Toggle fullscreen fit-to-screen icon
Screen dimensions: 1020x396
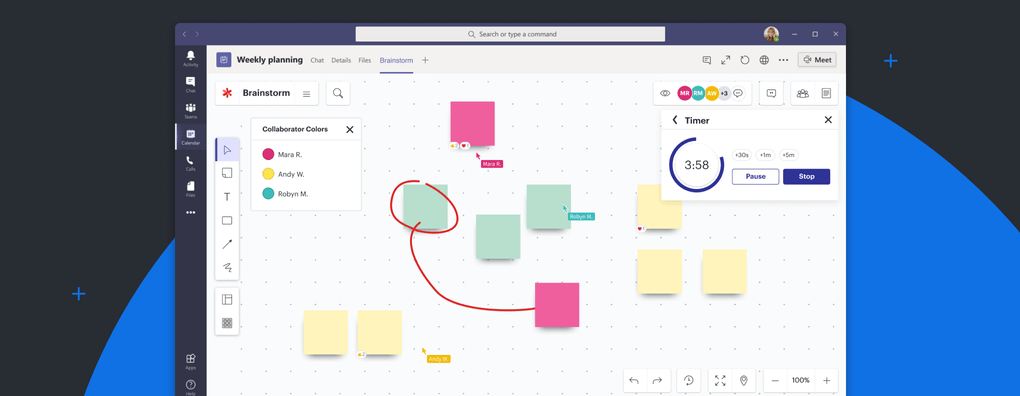(720, 380)
